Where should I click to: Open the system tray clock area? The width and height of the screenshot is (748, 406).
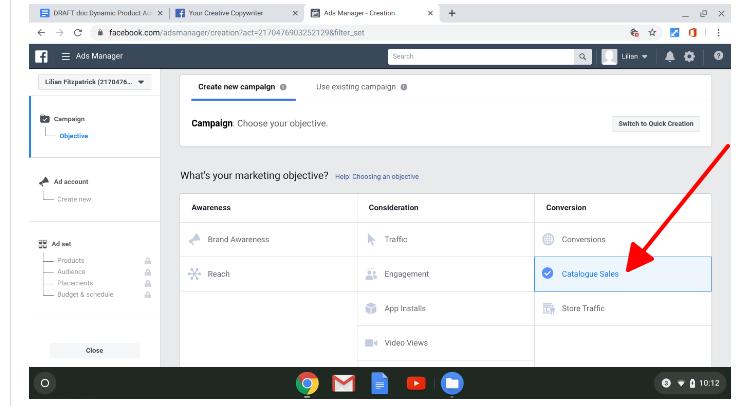[x=690, y=383]
